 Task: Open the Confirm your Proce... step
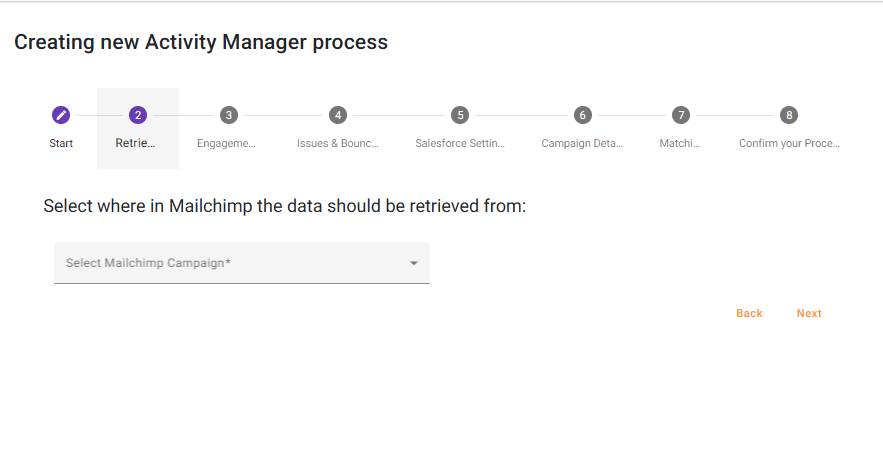[x=789, y=143]
